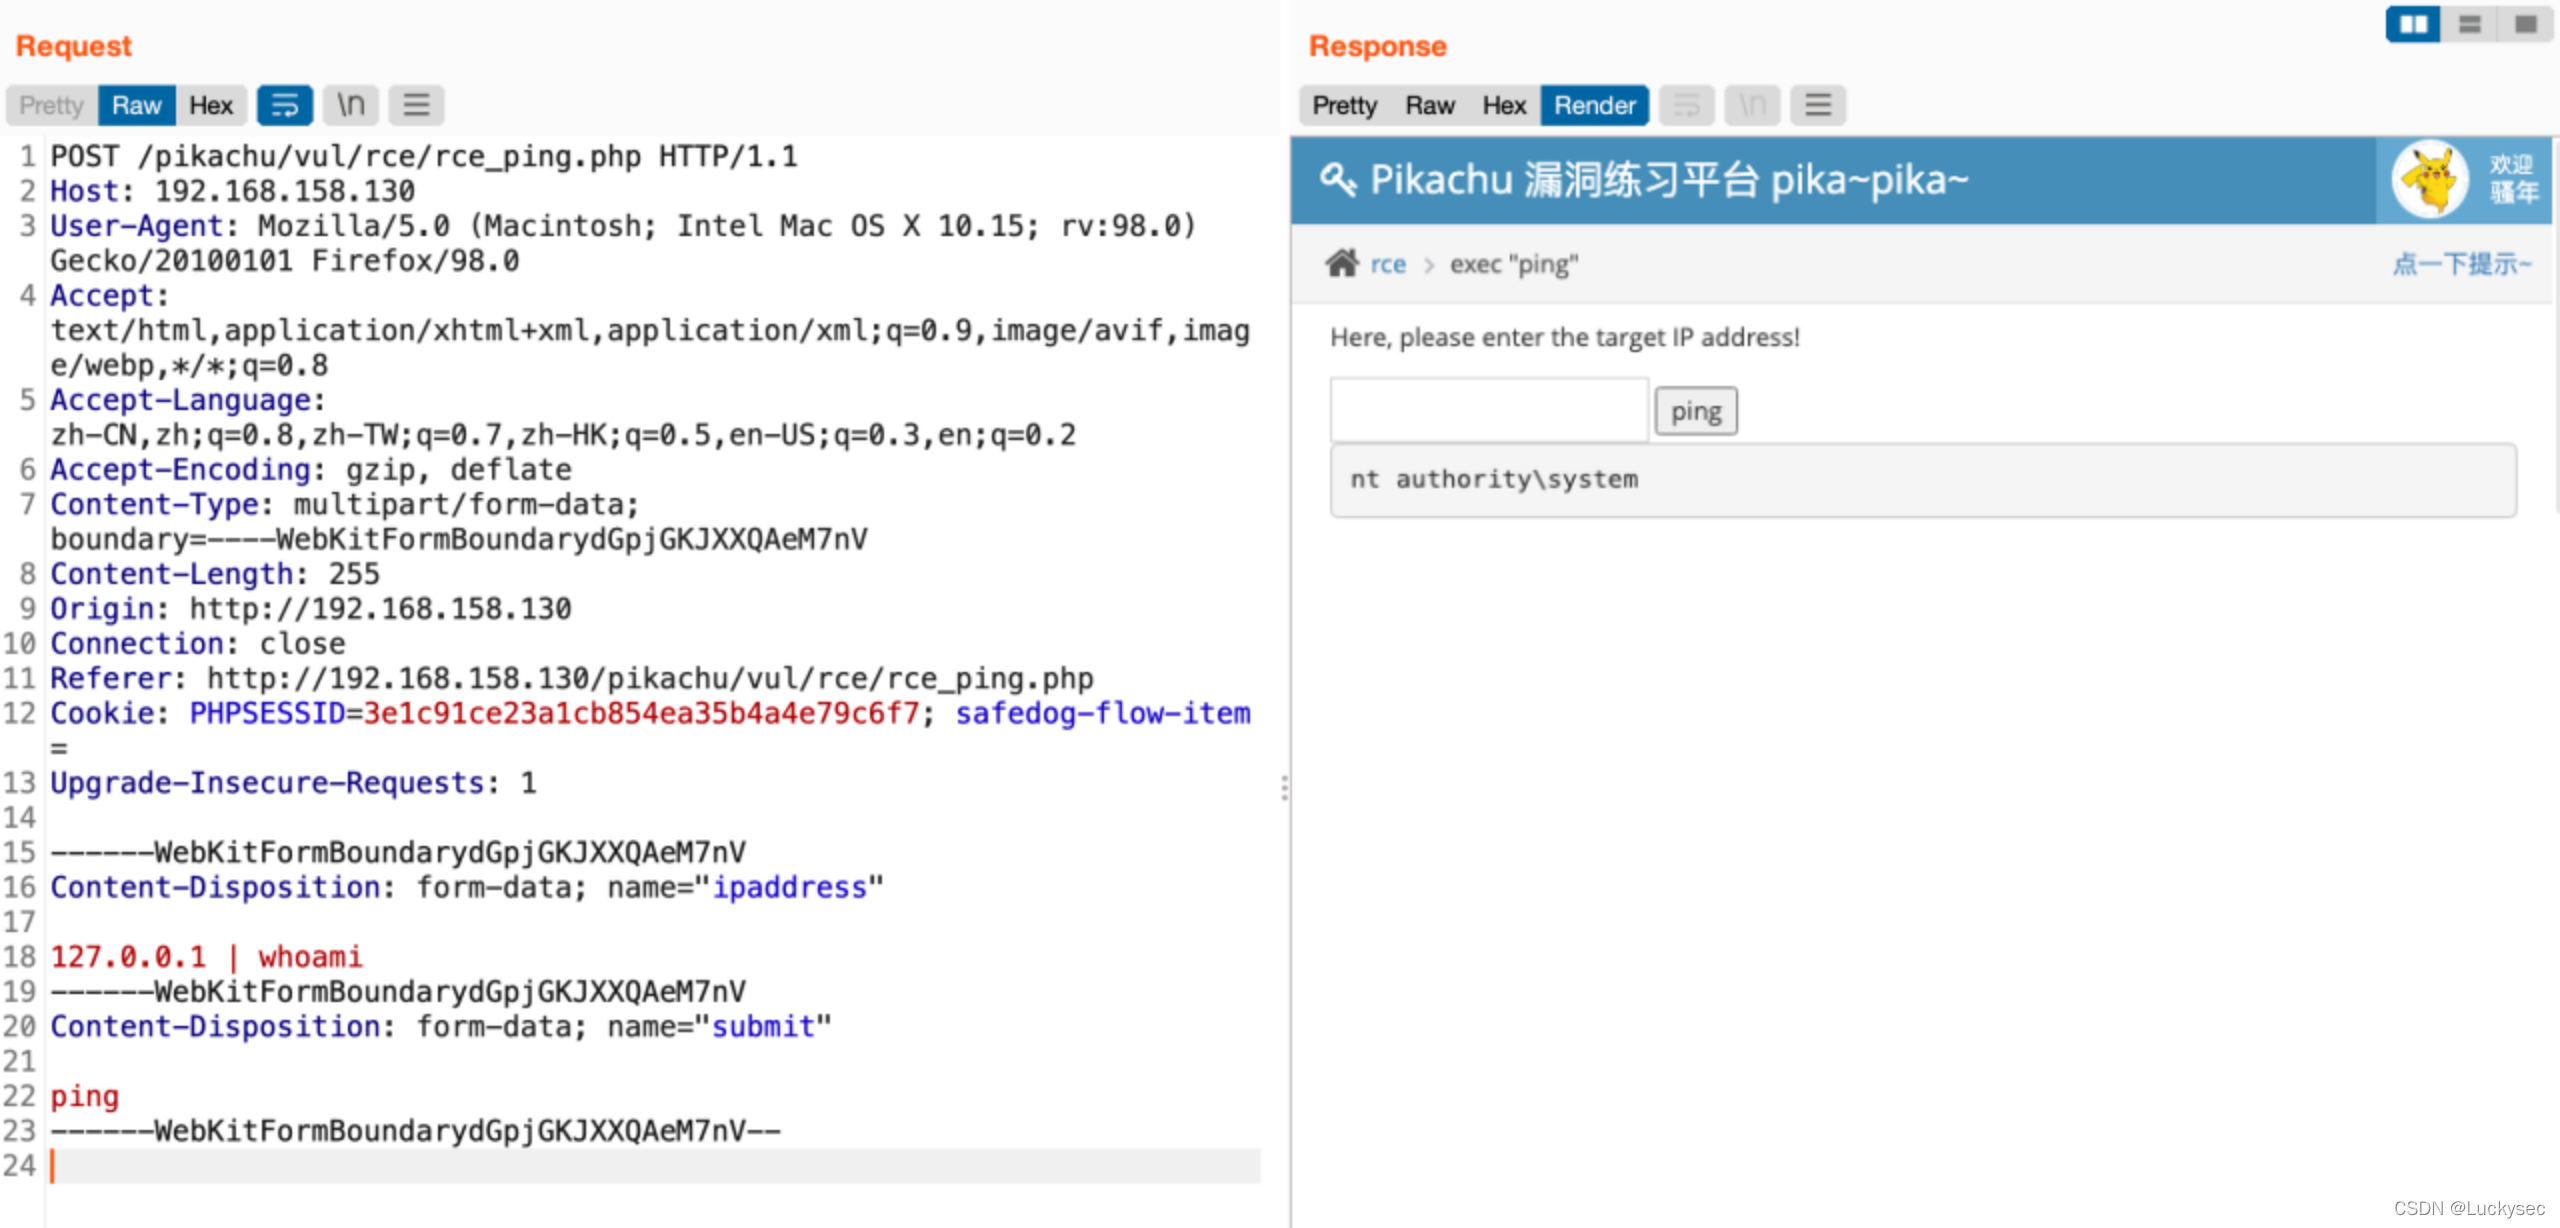Open the rce breadcrumb link
Viewport: 2560px width, 1228px height.
[x=1388, y=264]
